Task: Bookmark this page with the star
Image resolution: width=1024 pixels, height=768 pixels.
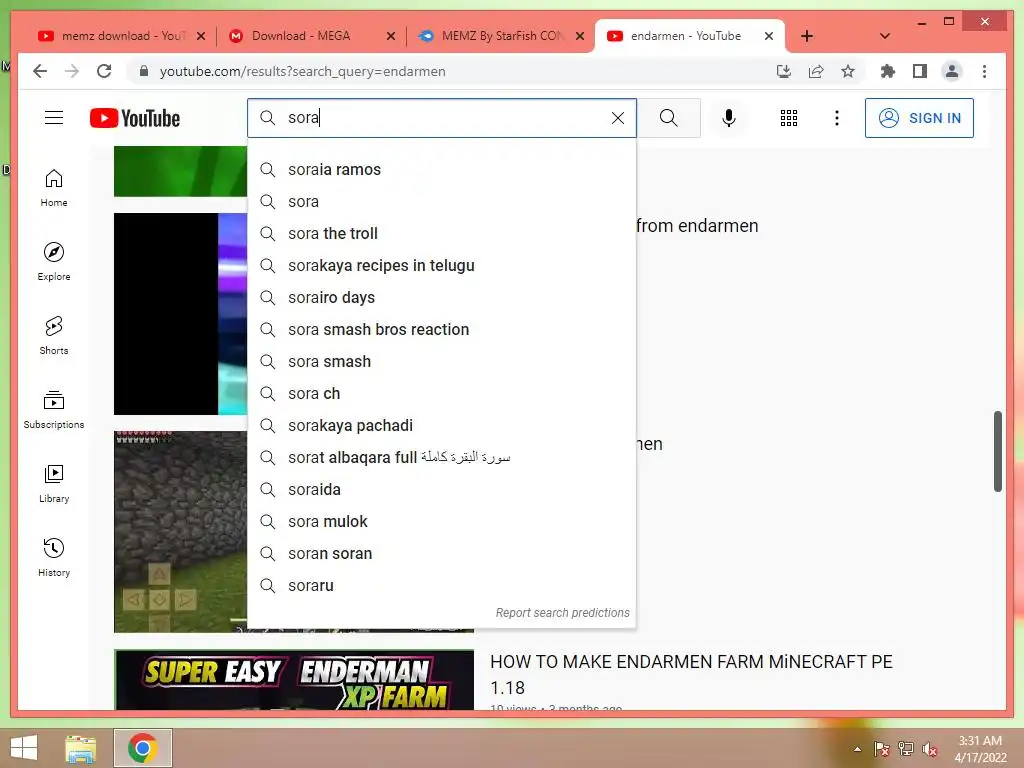Action: tap(848, 71)
